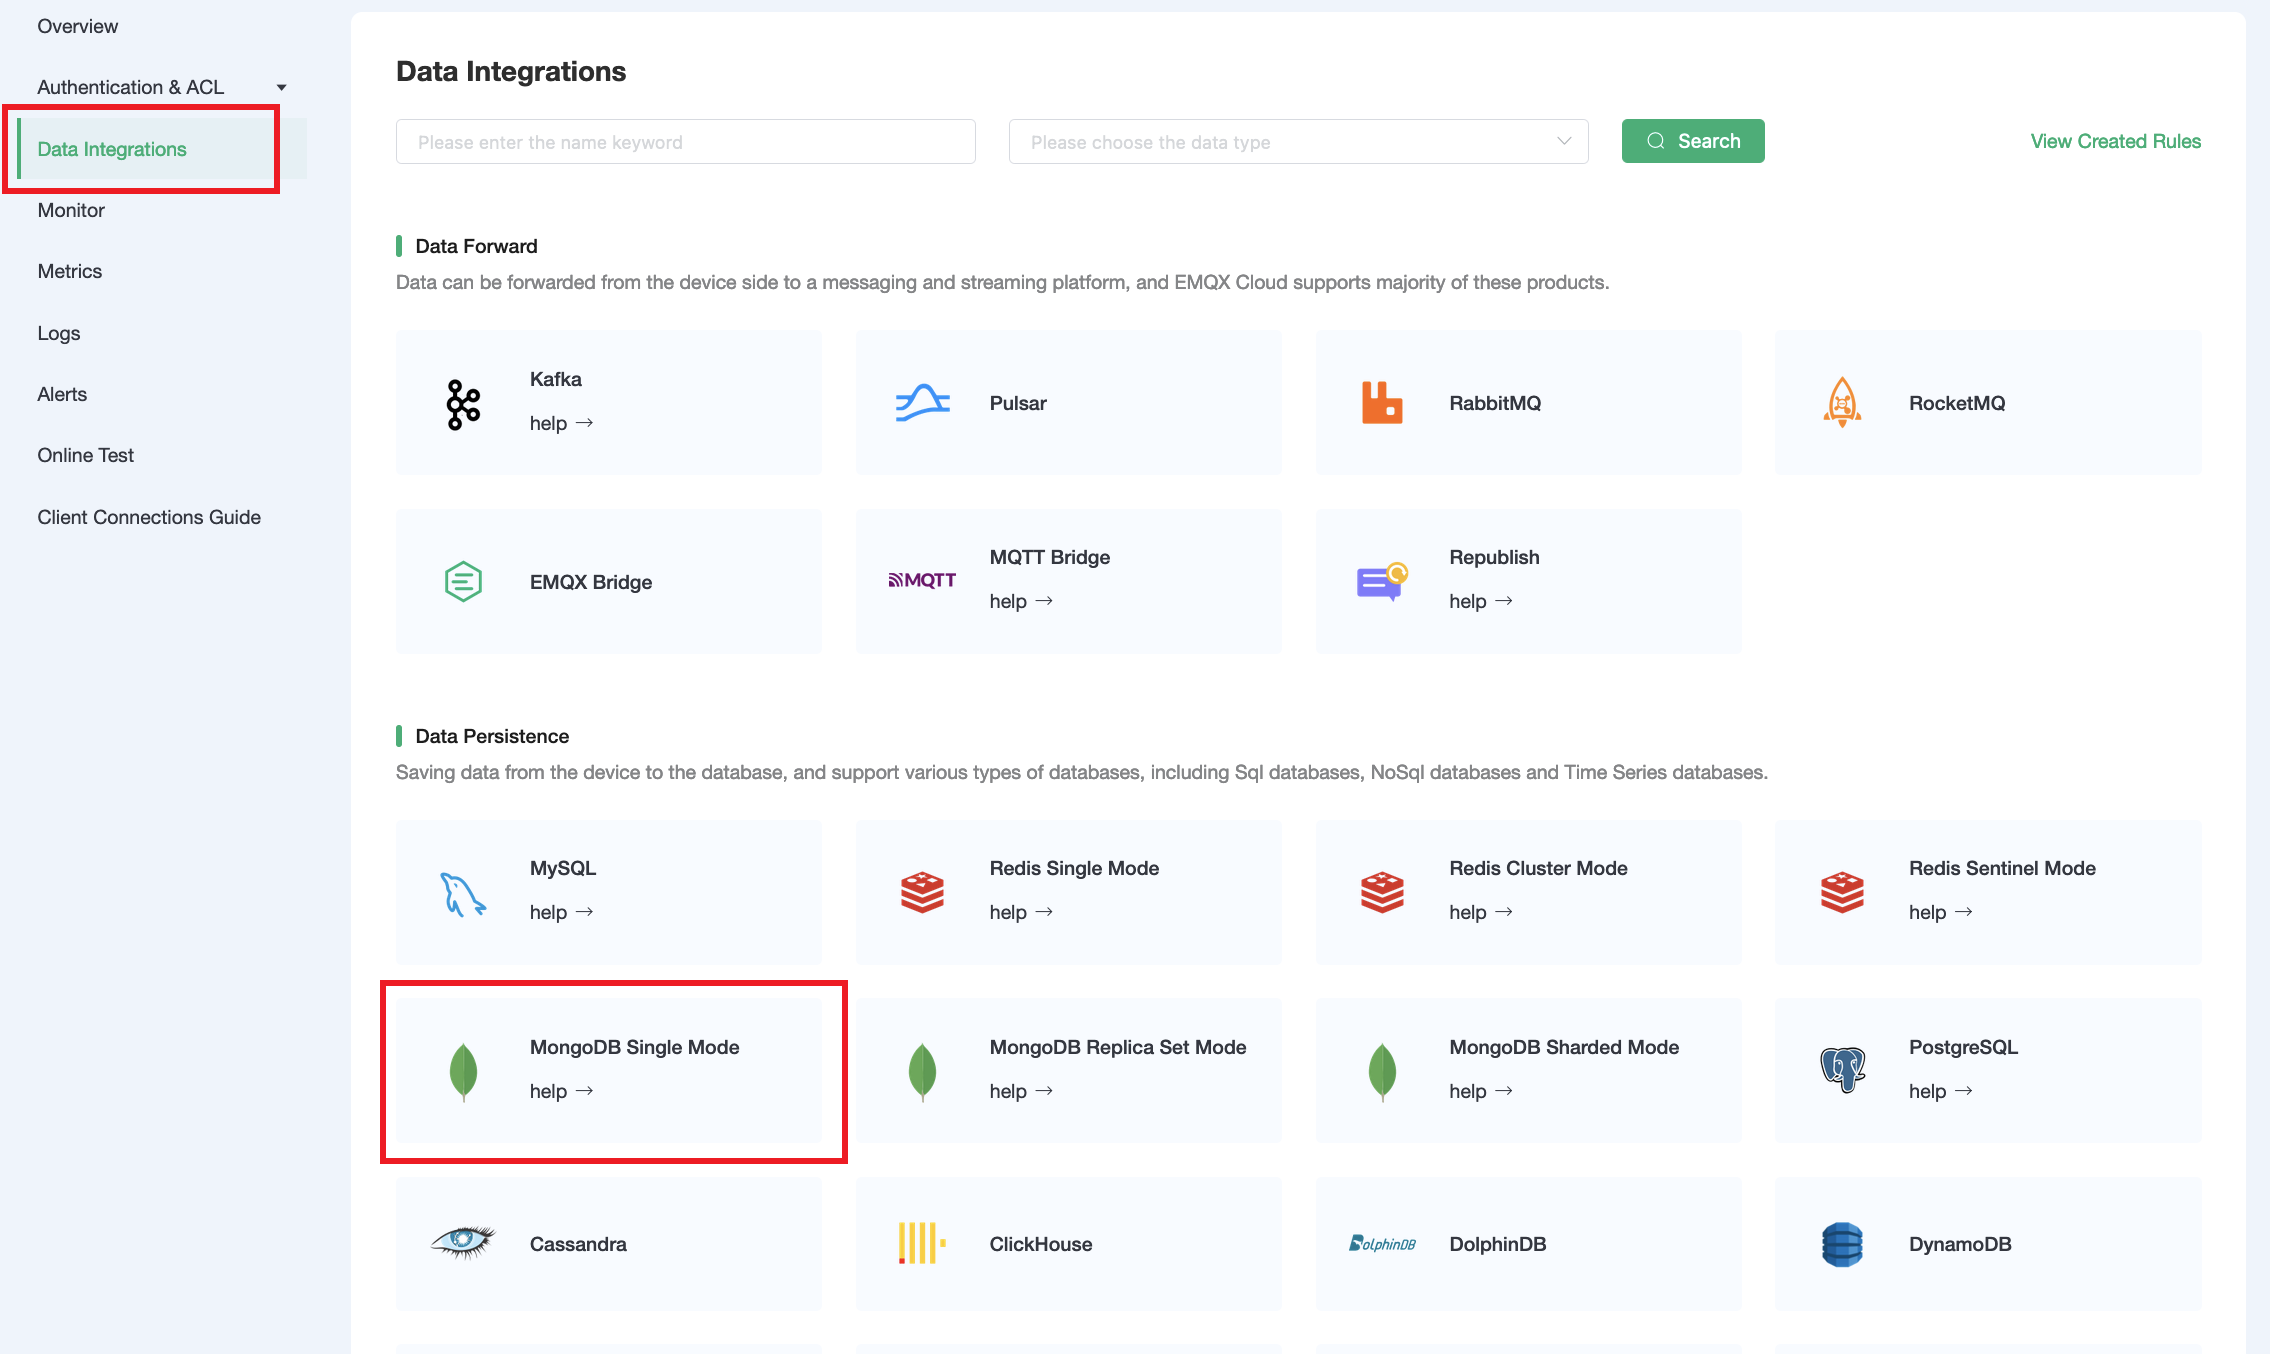
Task: Click the MySQL dolphin icon
Action: pos(463,893)
